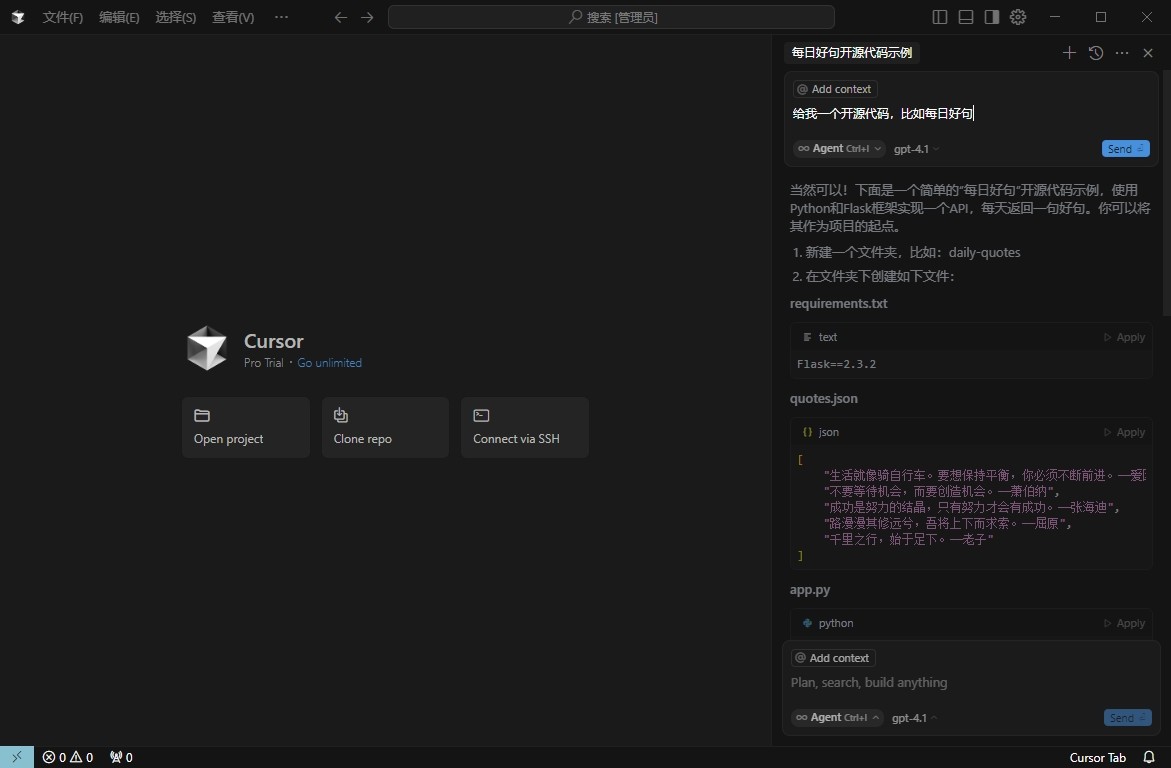Click the 千里之行，始于足下 quote line
This screenshot has height=768, width=1171.
coord(908,539)
